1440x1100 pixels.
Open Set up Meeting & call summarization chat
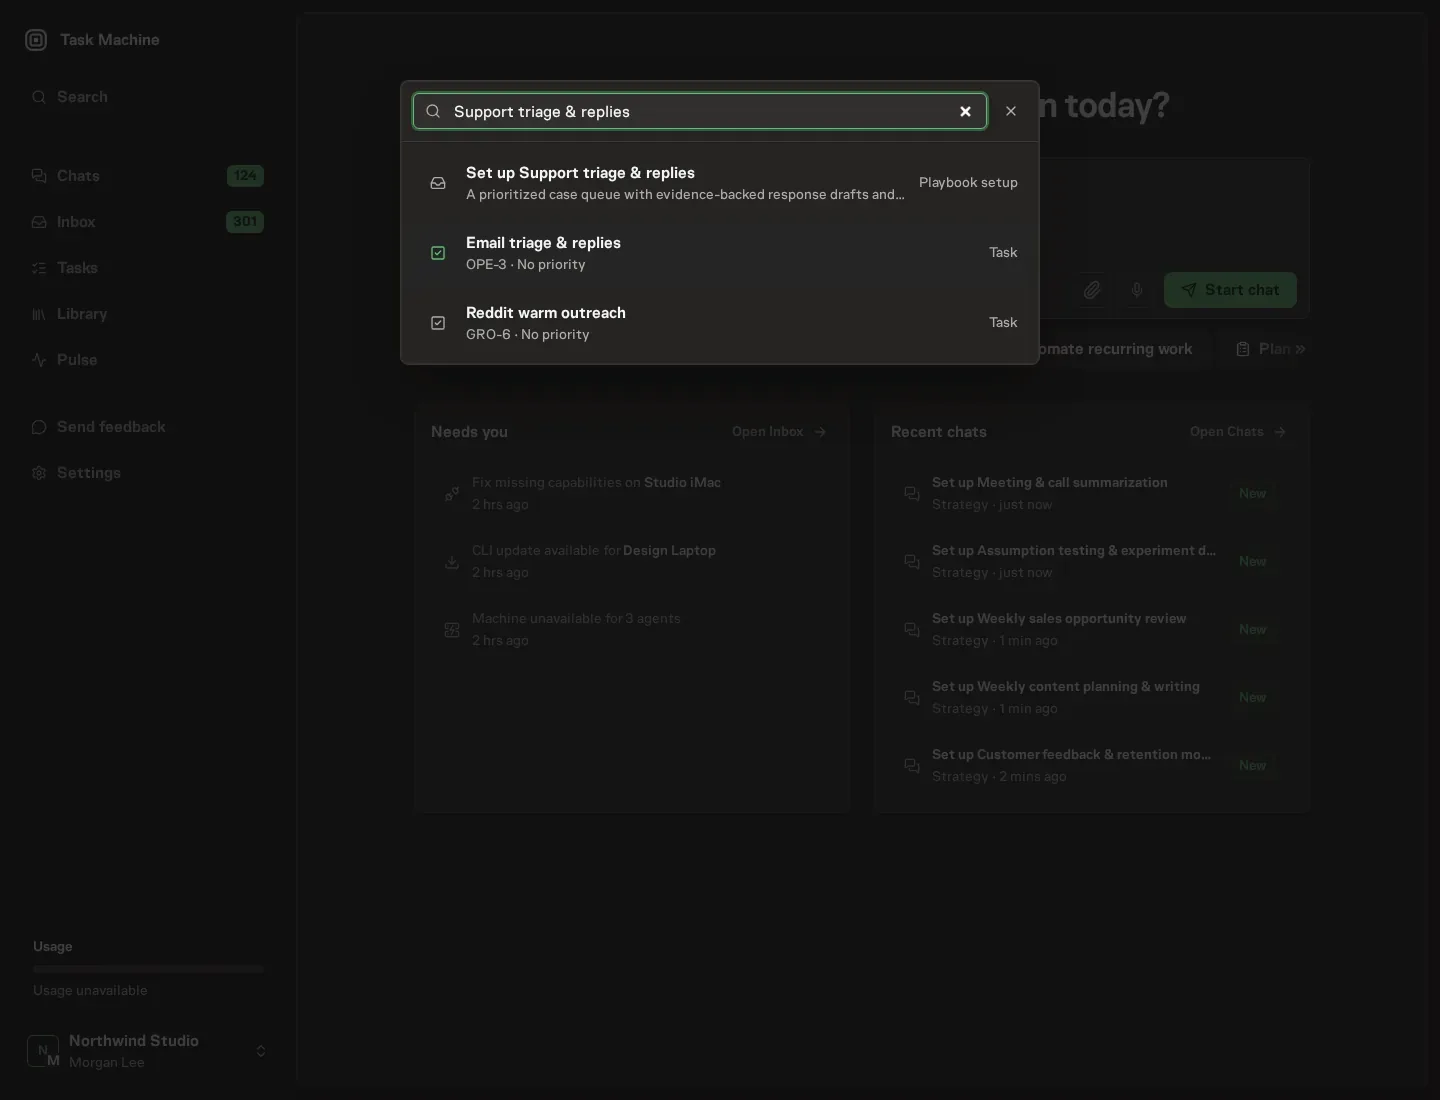[1092, 494]
